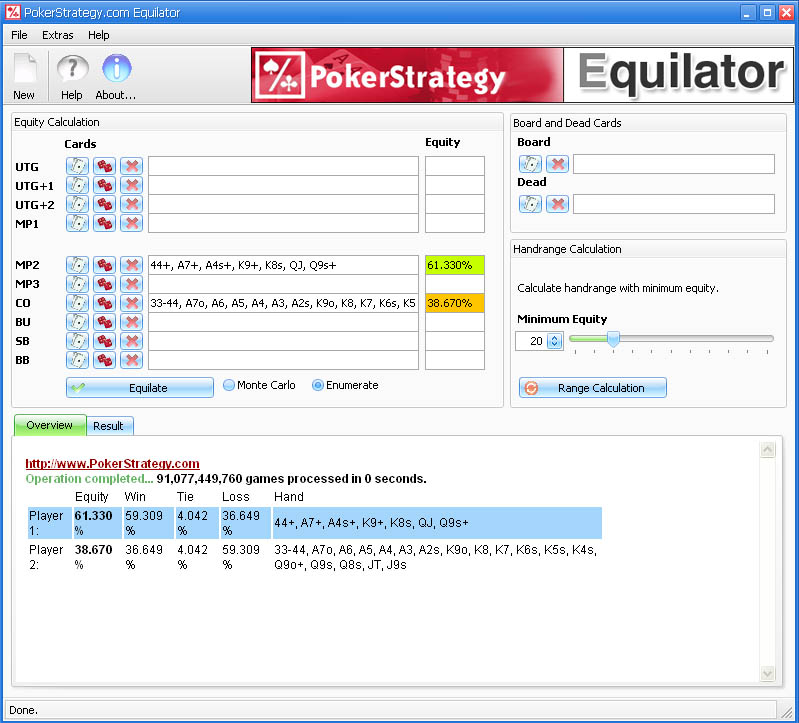Click the Equilate button

click(140, 388)
